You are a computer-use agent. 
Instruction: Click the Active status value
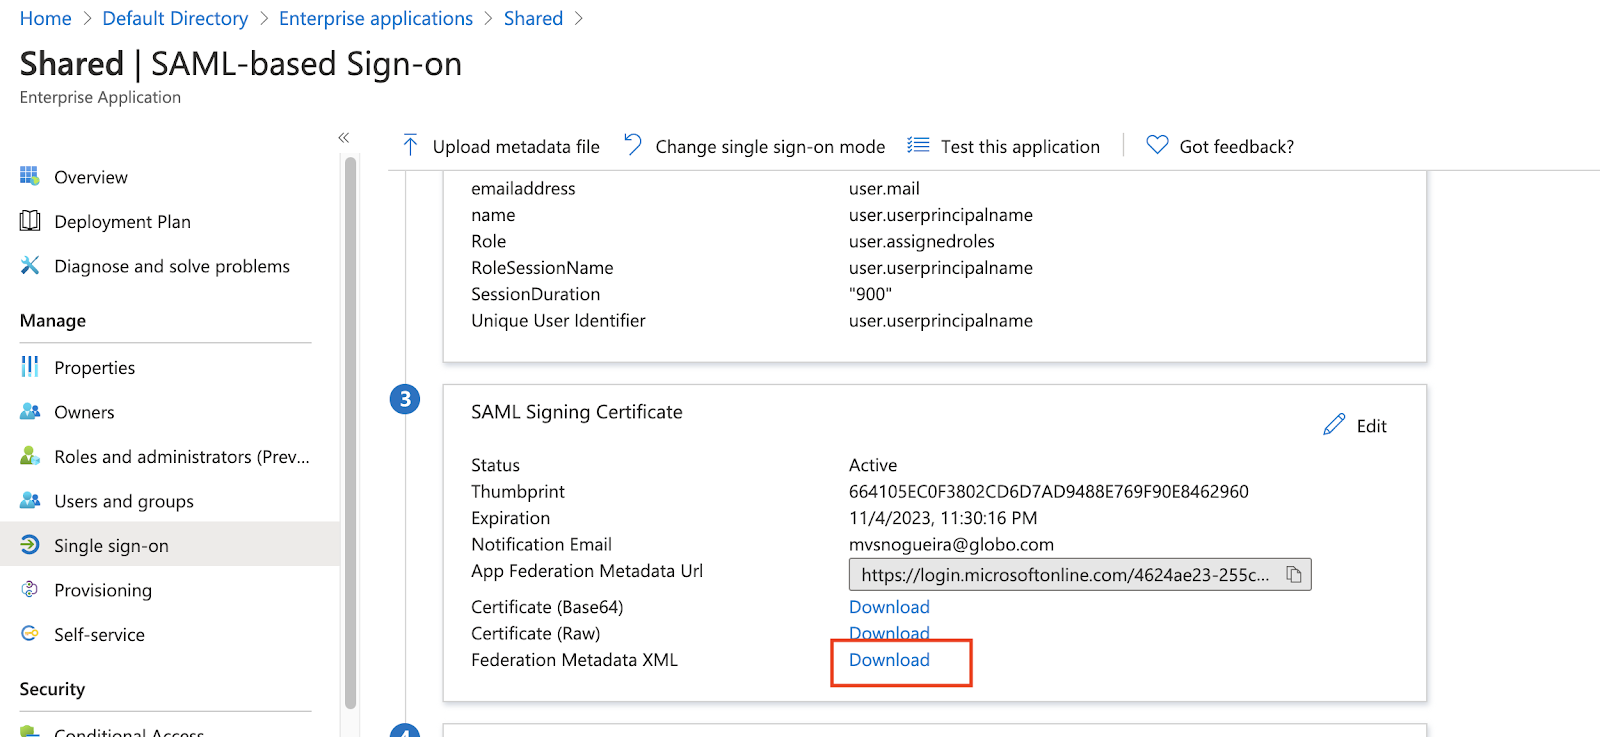coord(873,465)
